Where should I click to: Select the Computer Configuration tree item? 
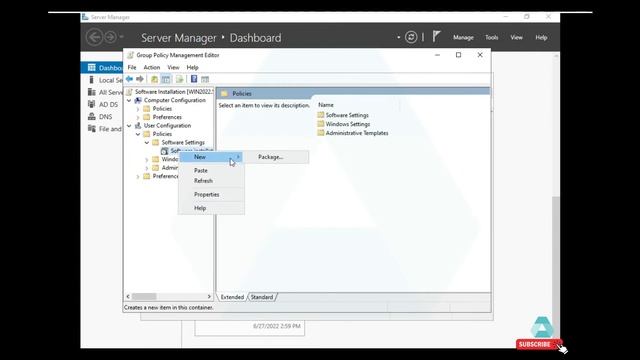pos(175,100)
